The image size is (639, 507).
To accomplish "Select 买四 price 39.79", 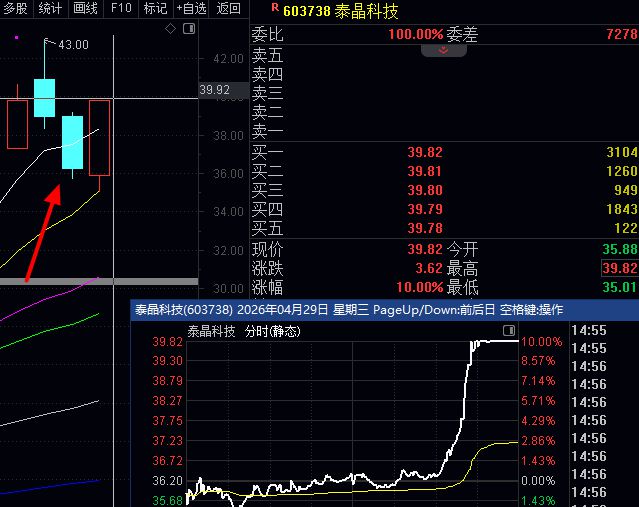I will 425,209.
